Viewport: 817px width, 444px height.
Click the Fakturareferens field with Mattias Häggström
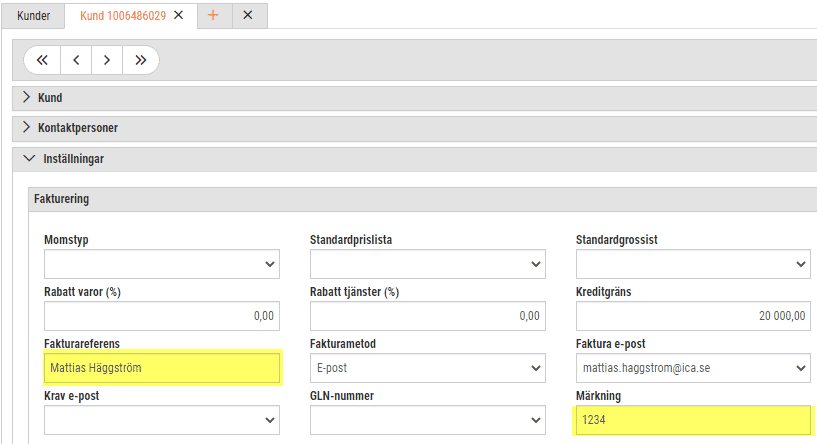click(x=162, y=368)
